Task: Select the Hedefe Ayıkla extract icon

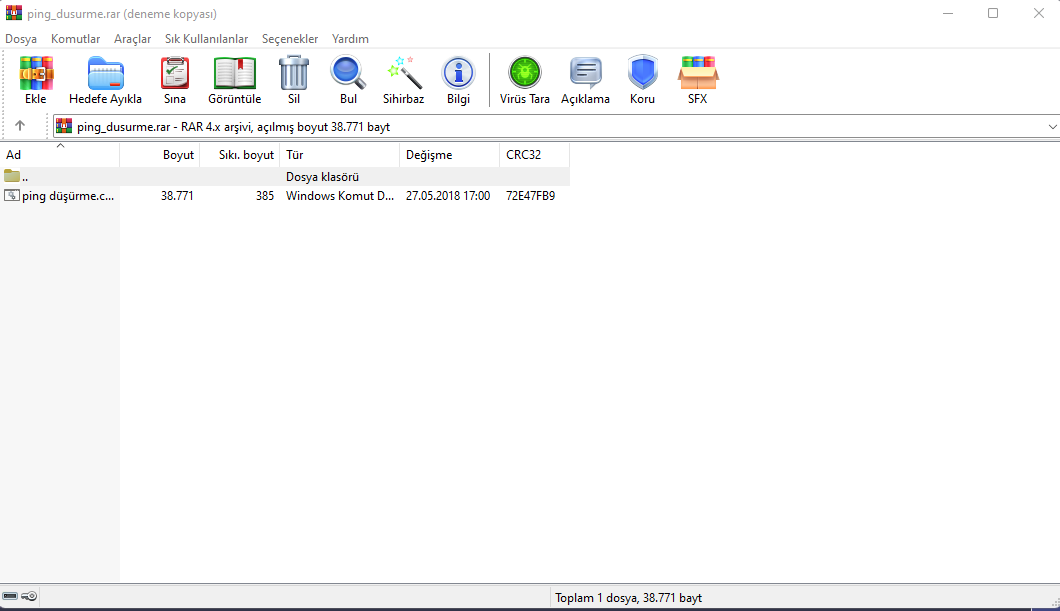Action: (x=105, y=73)
